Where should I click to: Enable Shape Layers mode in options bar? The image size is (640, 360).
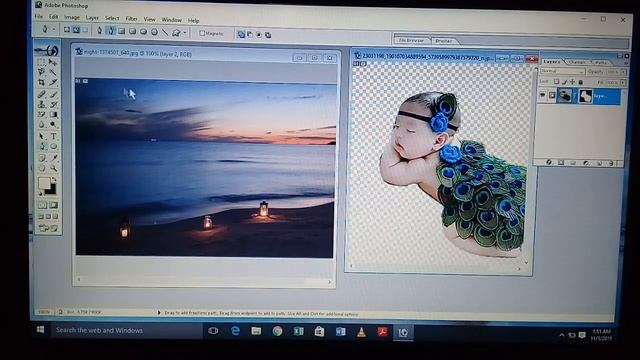(67, 29)
